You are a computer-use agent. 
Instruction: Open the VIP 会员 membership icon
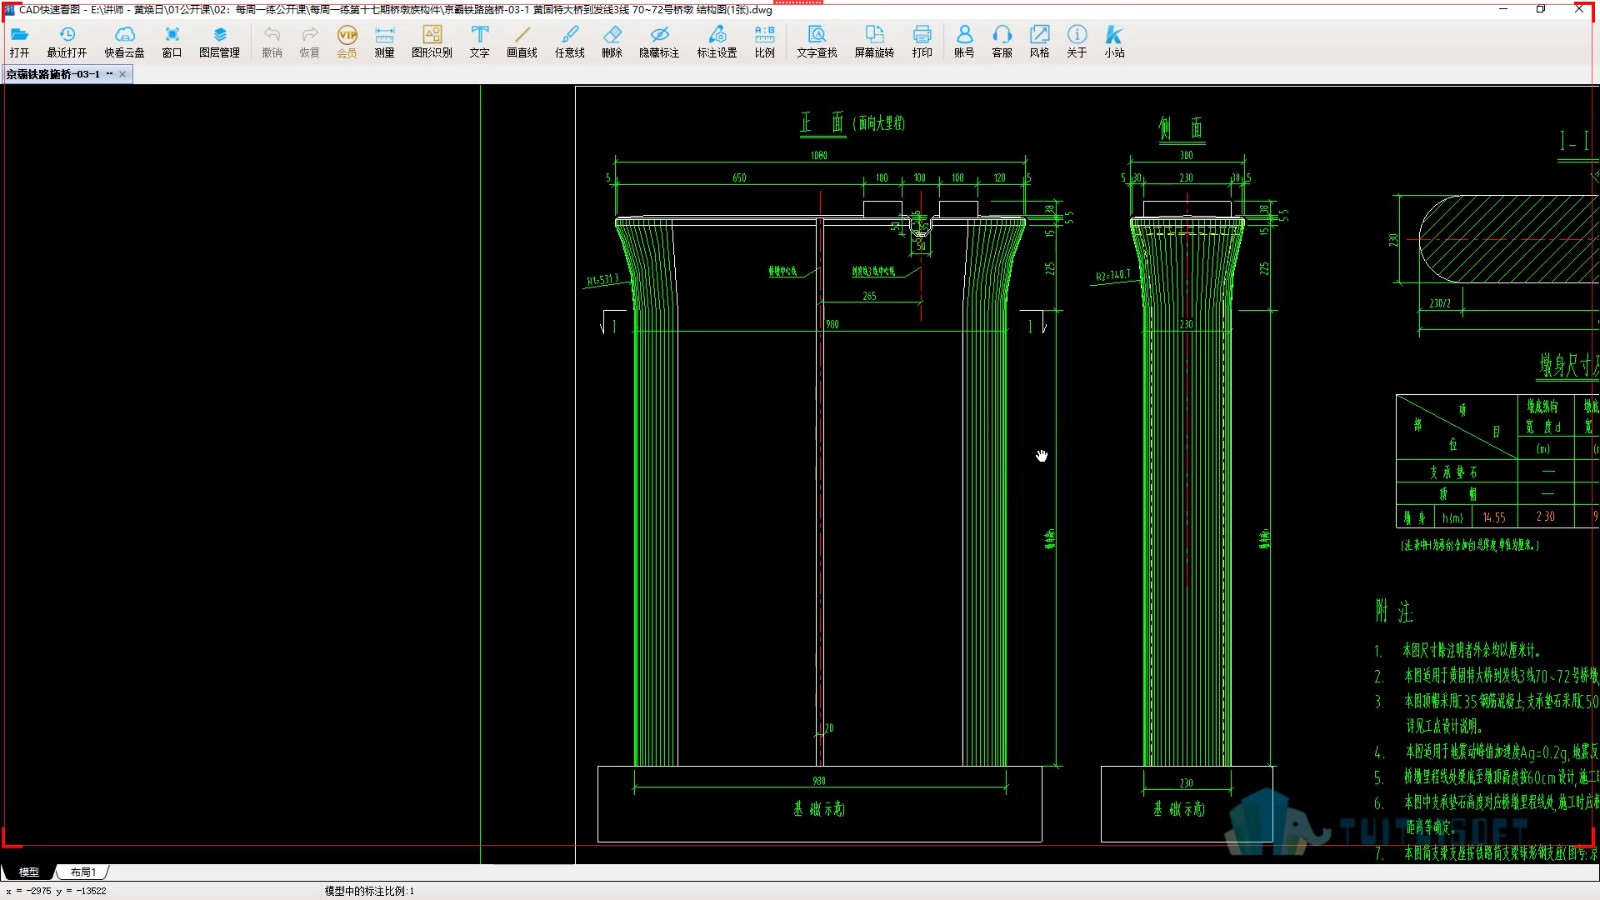click(347, 41)
